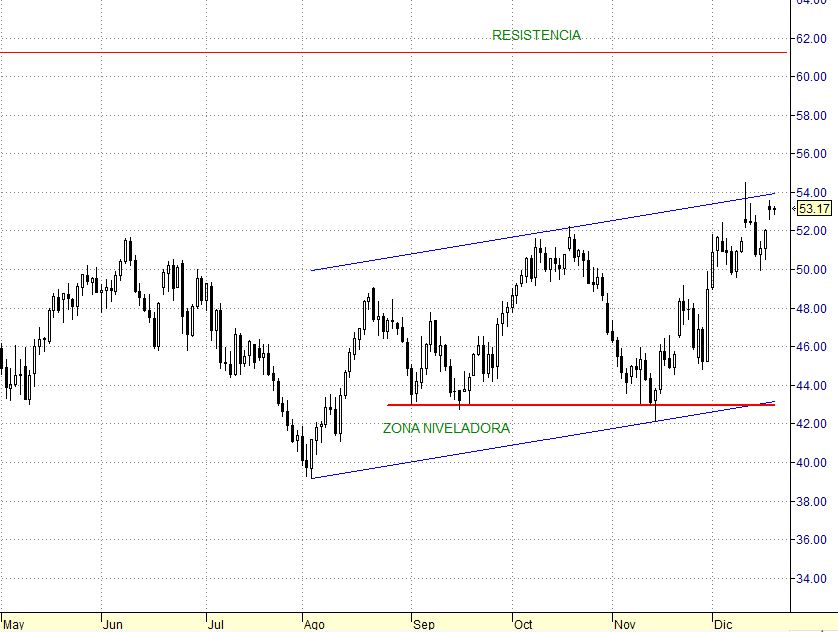Click the 44.00 price axis label
The image size is (838, 632).
pyautogui.click(x=811, y=386)
